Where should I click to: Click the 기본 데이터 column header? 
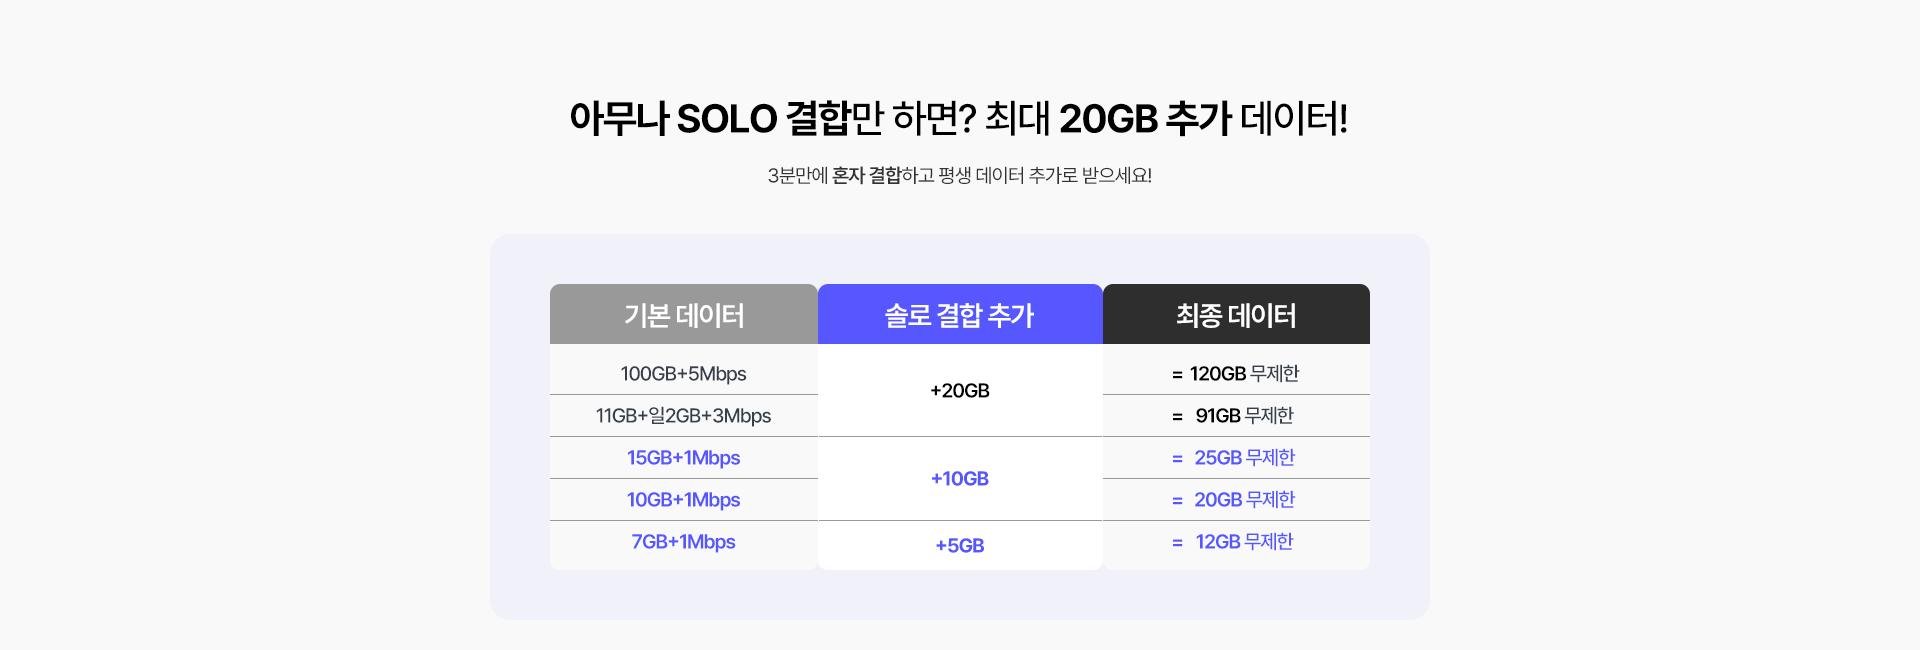click(x=684, y=314)
